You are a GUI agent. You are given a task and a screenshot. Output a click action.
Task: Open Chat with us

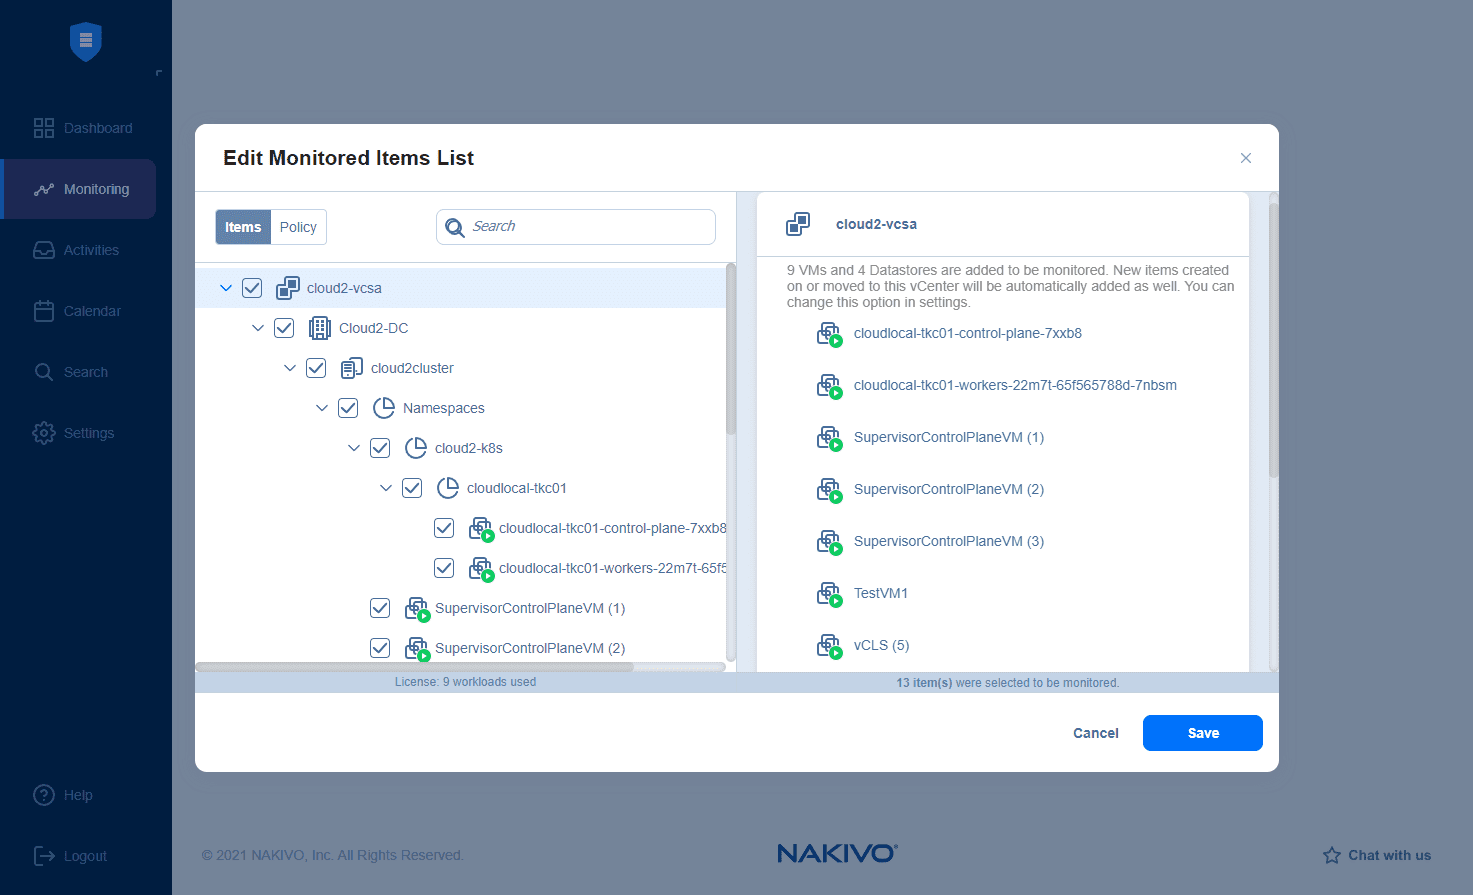point(1378,855)
